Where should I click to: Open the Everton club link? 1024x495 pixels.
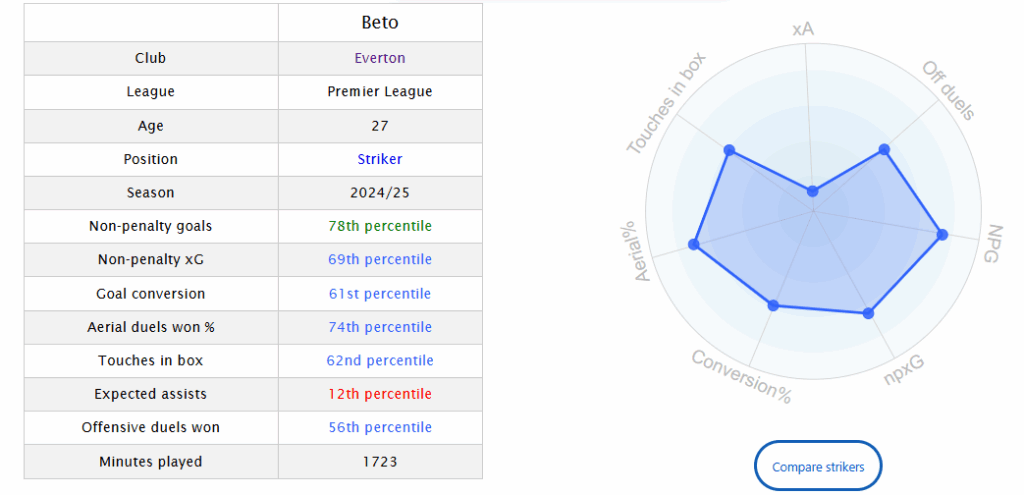tap(380, 58)
